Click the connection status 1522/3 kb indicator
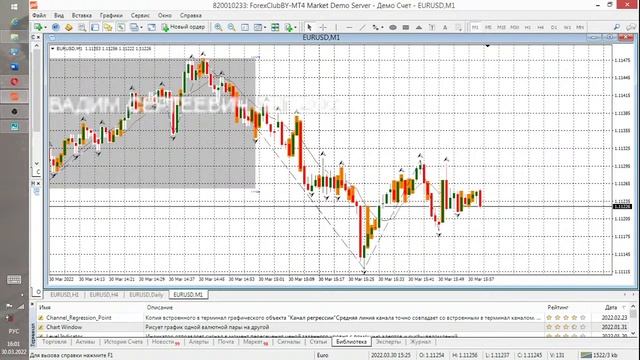640x360 pixels. click(x=600, y=355)
